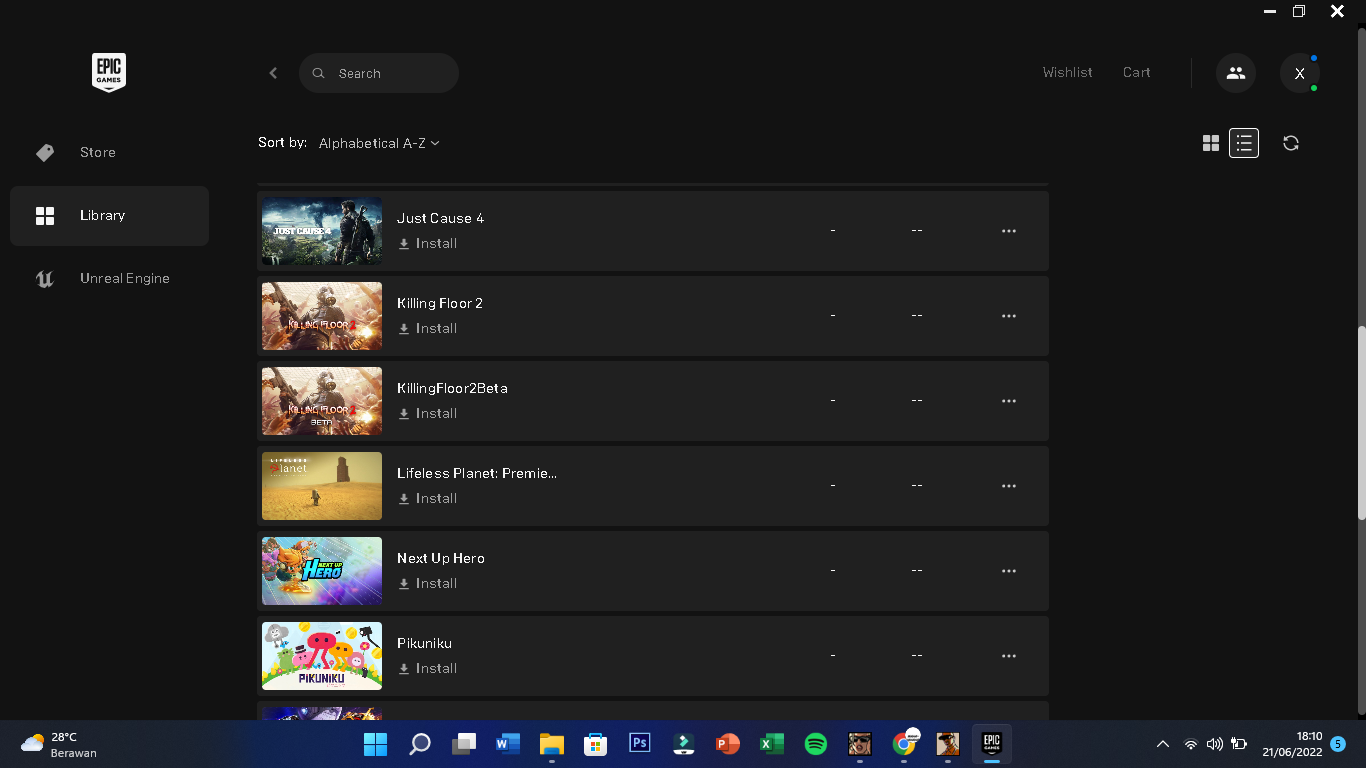Click the Epic Games logo

[109, 73]
